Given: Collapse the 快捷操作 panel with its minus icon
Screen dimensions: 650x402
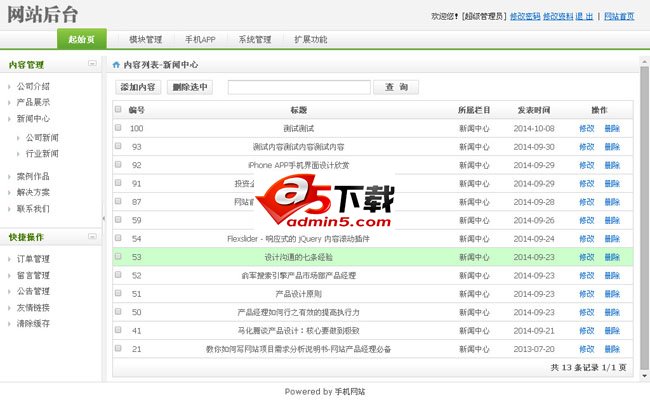Looking at the screenshot, I should 92,236.
